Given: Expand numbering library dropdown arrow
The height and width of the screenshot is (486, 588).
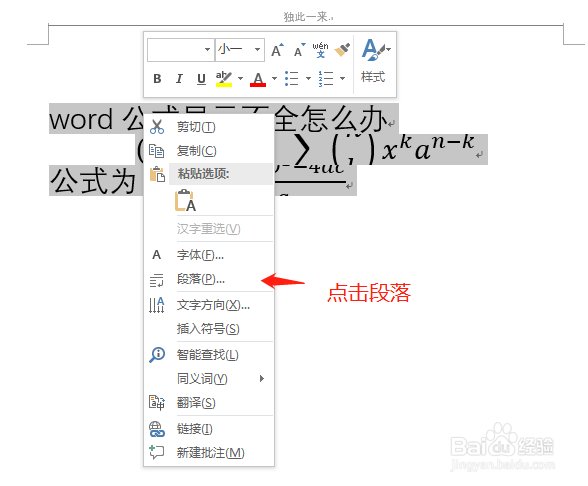Looking at the screenshot, I should tap(342, 79).
